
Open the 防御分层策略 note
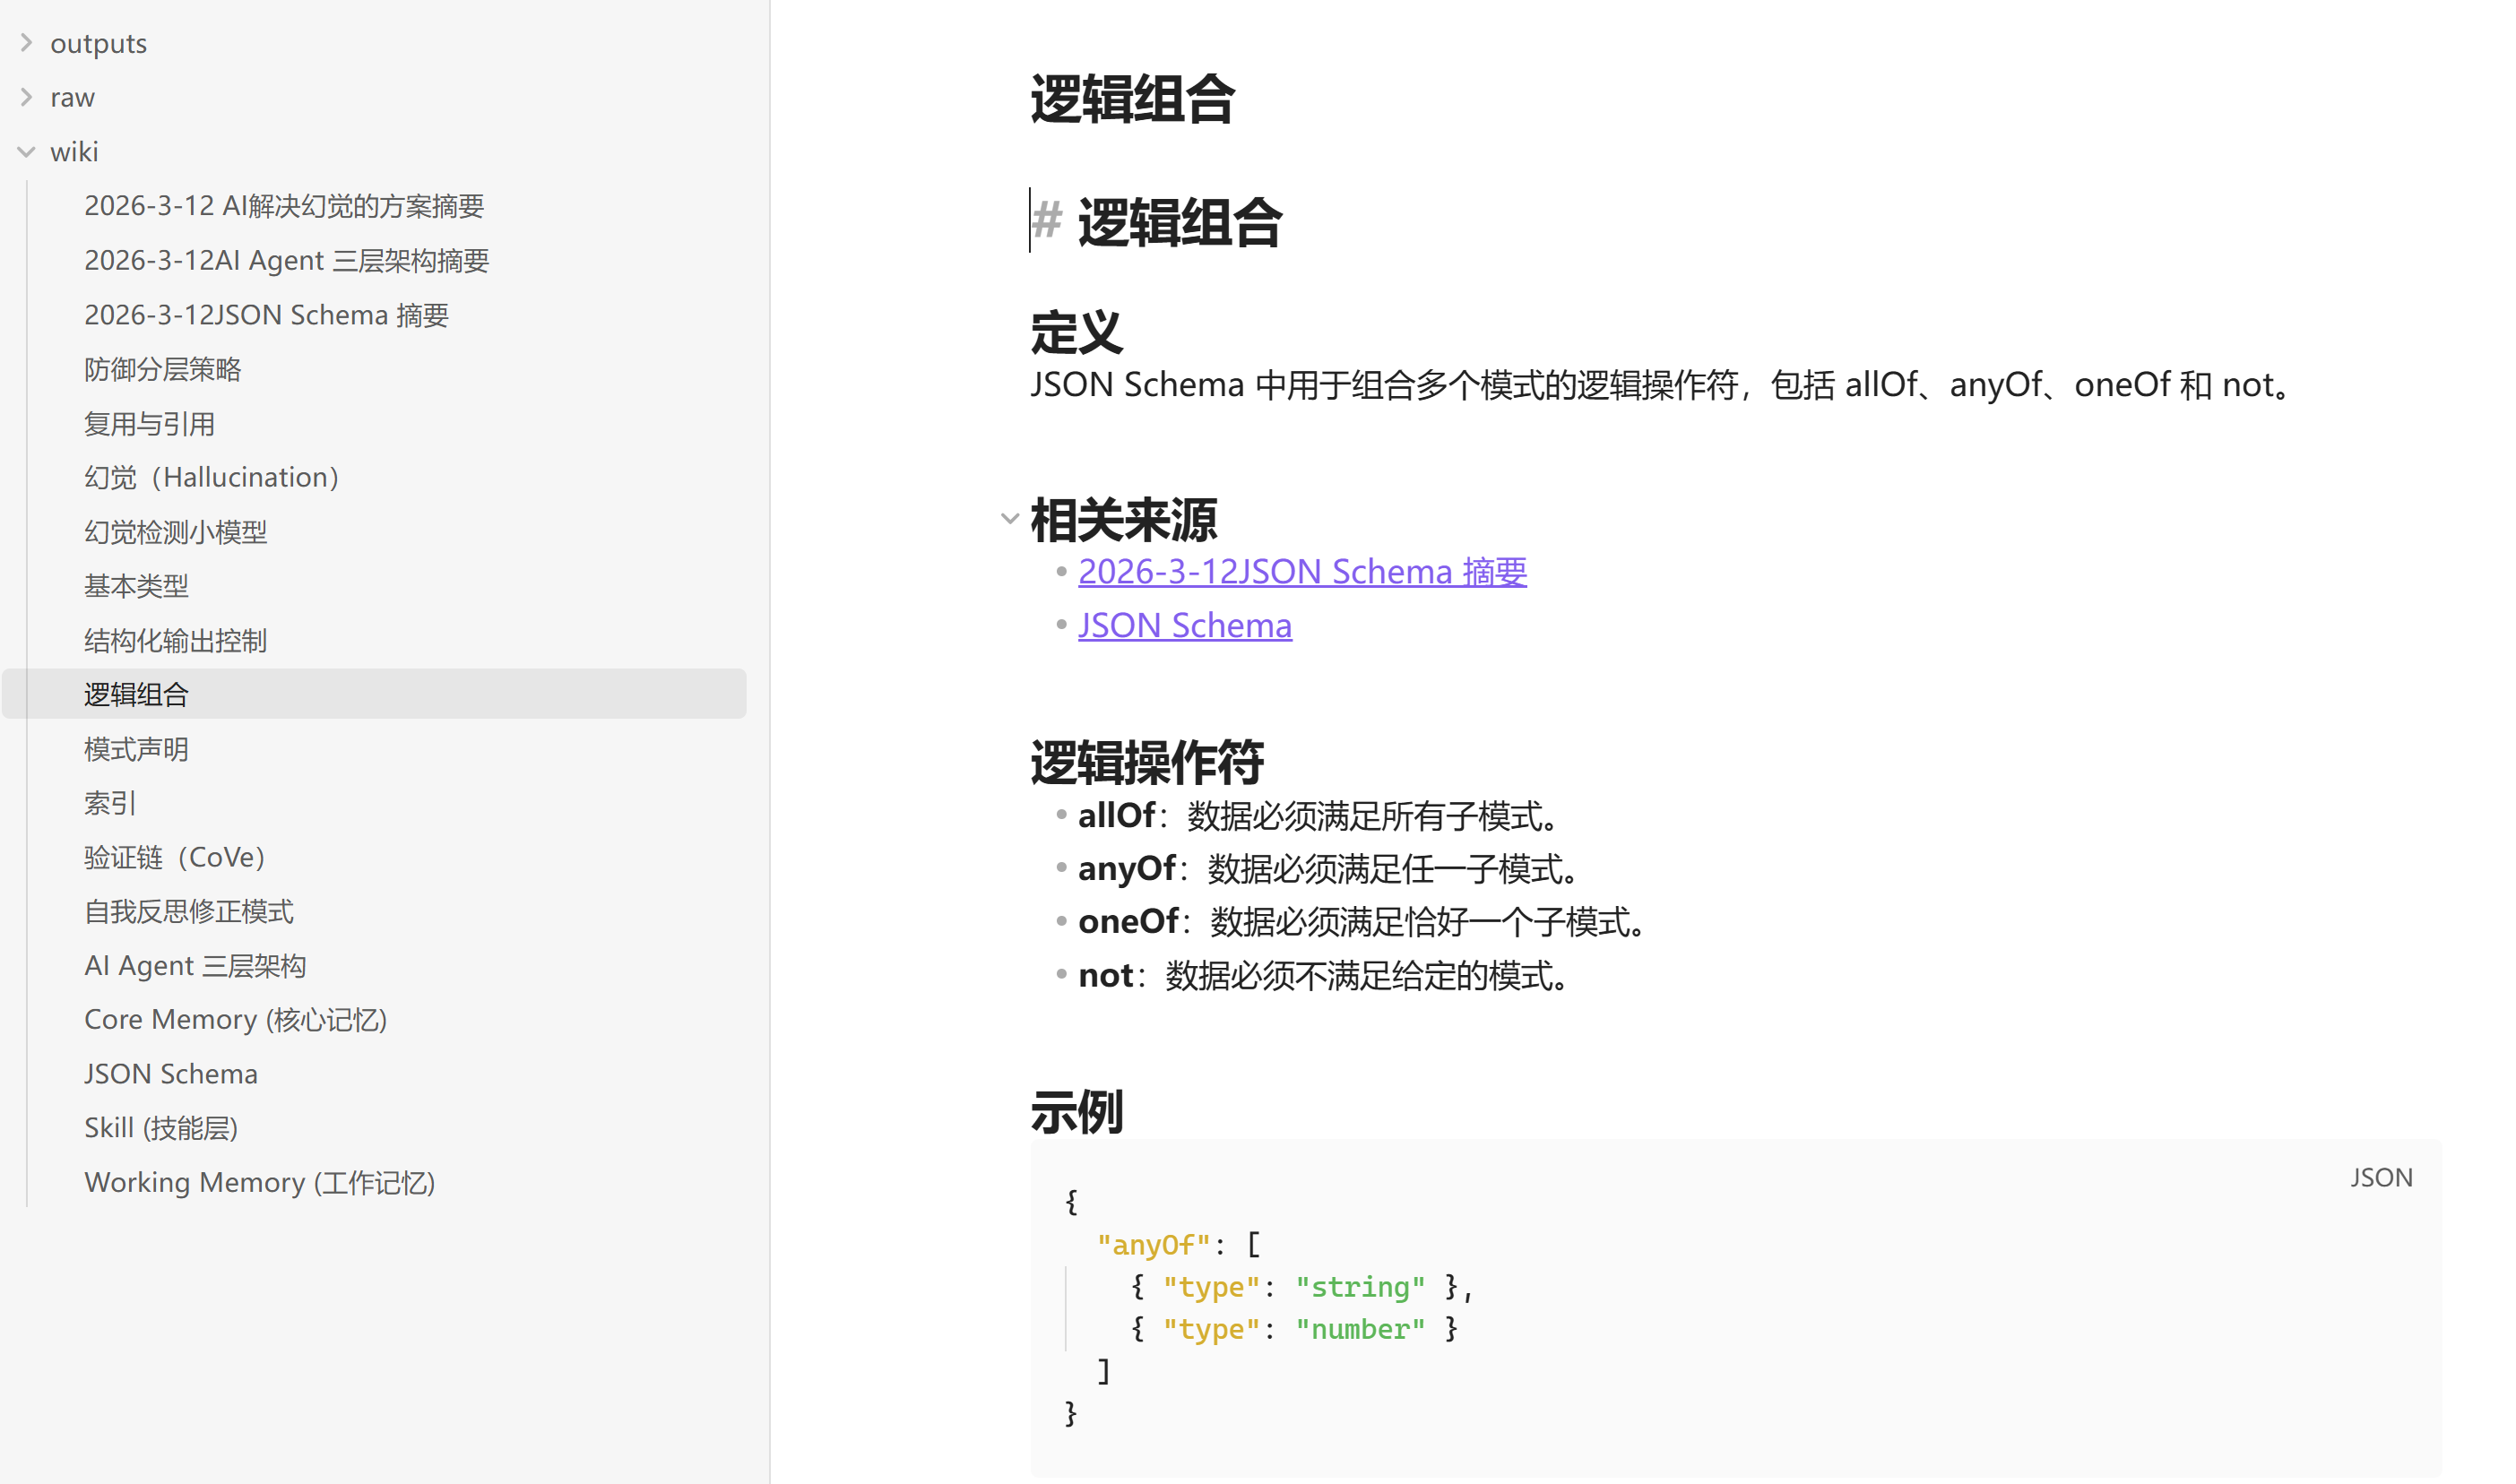162,369
